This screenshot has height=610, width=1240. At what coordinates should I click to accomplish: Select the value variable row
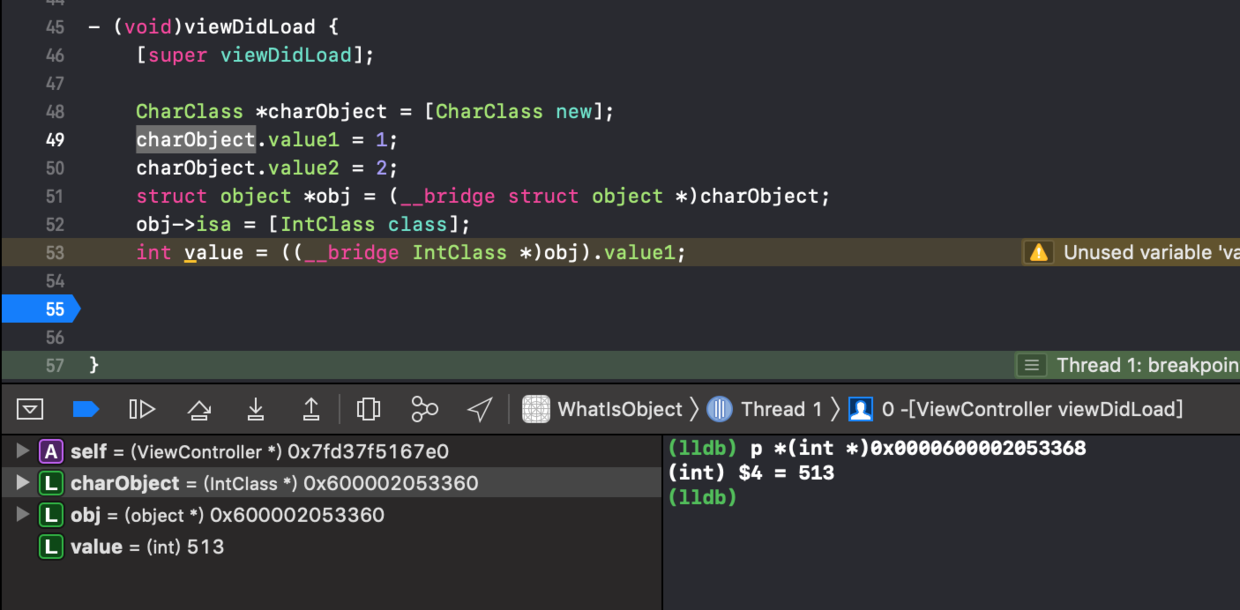click(330, 547)
